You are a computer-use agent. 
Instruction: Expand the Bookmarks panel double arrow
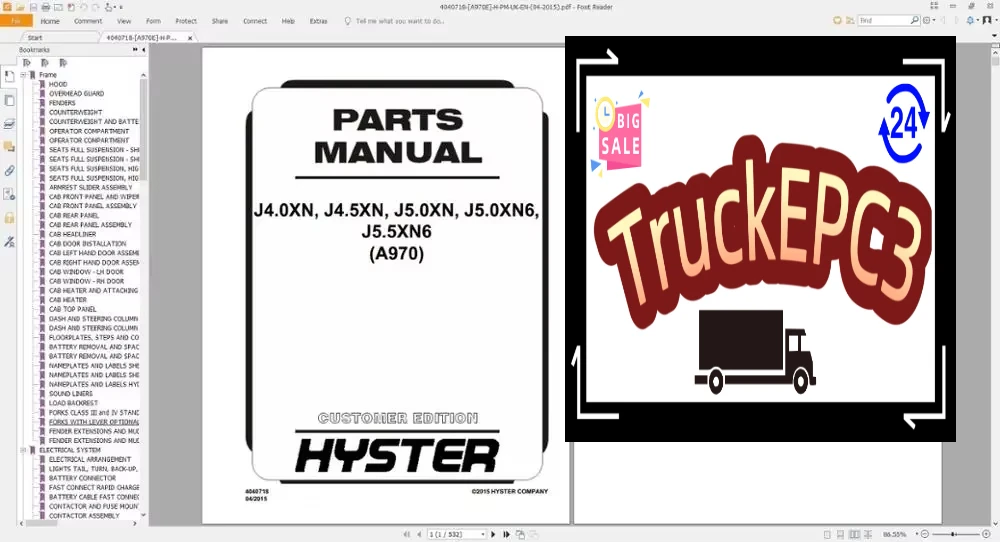tap(135, 49)
